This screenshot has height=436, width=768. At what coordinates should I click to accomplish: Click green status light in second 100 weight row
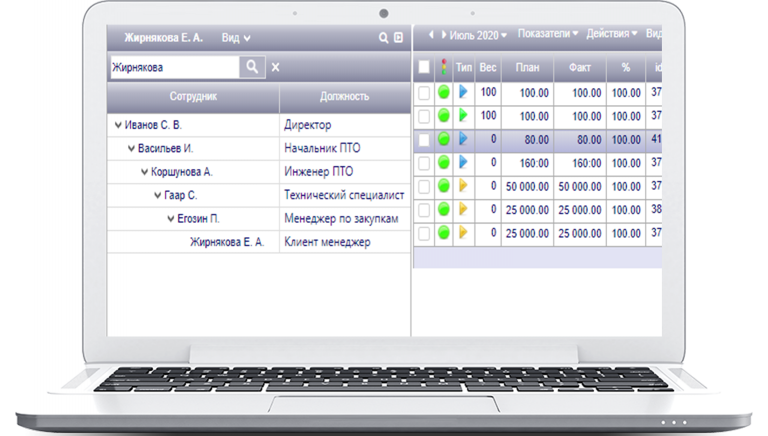(x=444, y=116)
